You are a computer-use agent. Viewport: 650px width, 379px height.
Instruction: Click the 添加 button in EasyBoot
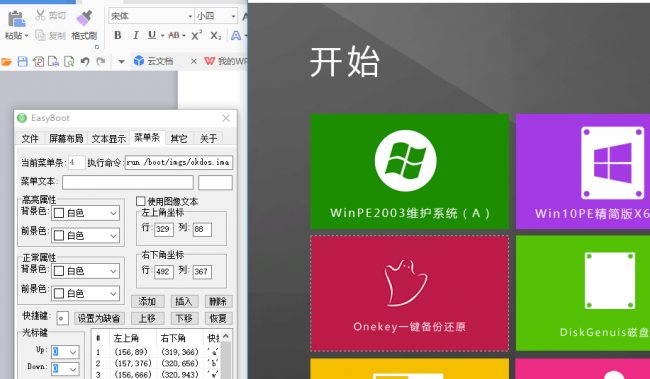[148, 301]
